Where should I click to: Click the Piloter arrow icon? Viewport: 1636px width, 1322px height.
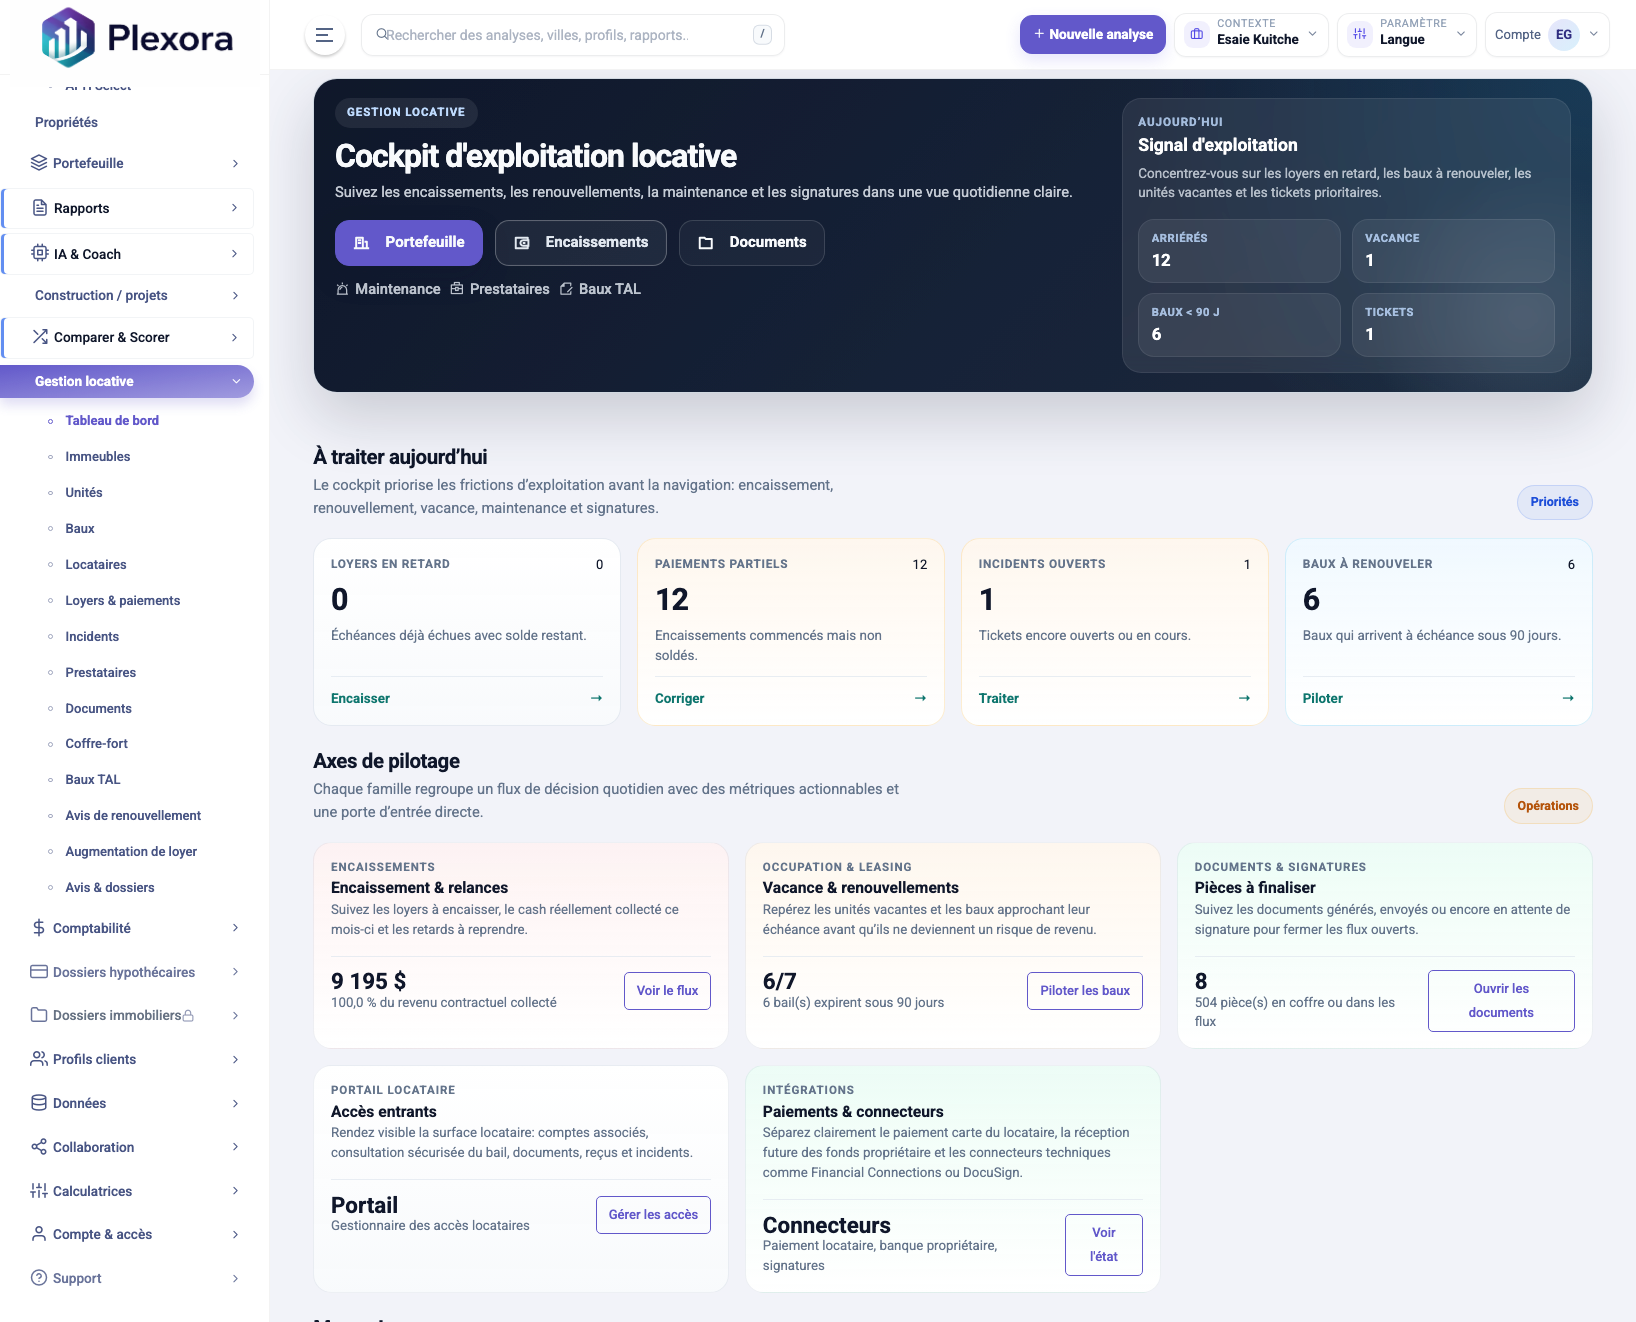[1567, 698]
